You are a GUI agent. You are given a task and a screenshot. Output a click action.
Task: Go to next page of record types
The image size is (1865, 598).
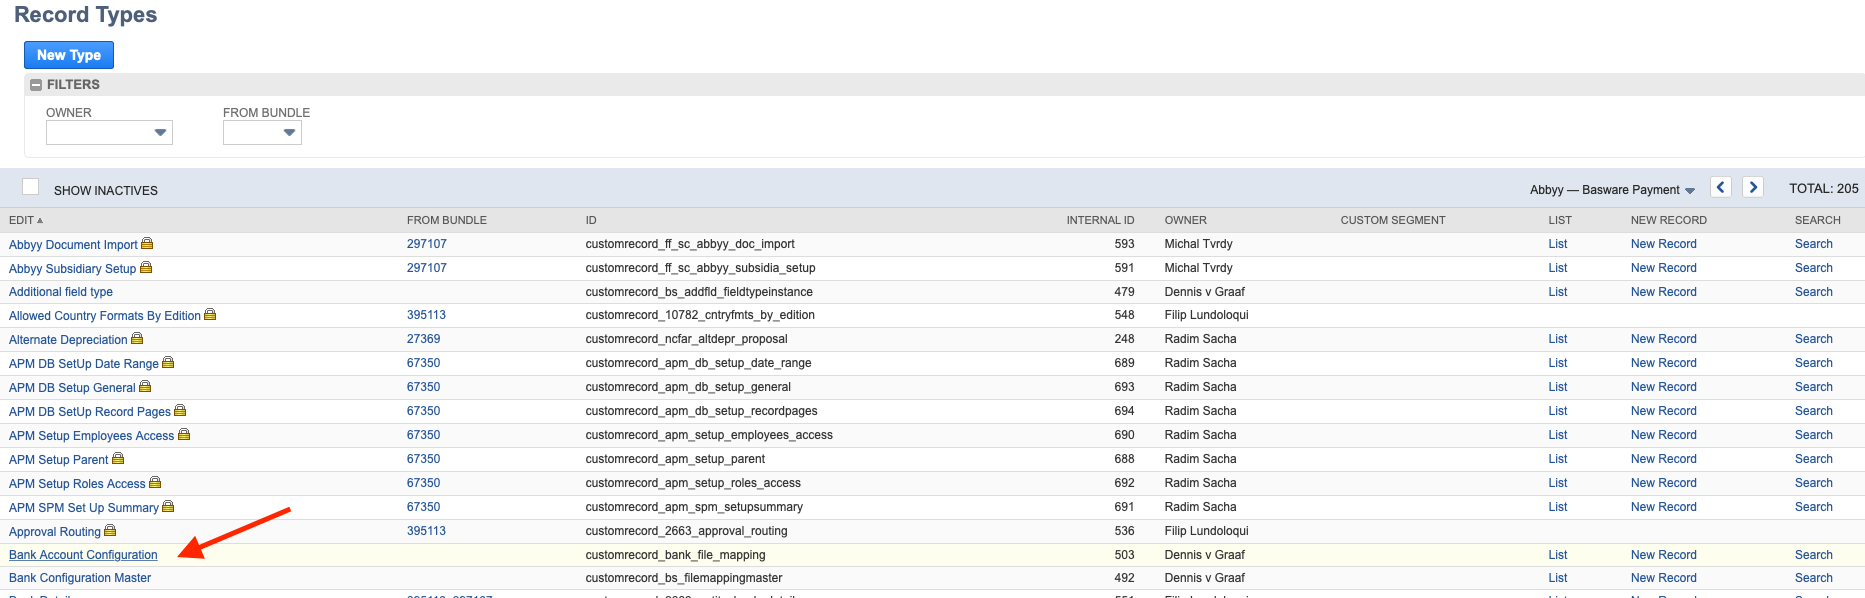click(1753, 187)
